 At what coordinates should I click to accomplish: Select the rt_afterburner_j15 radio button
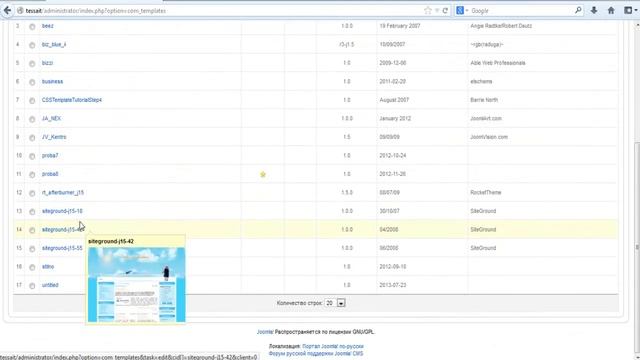point(32,193)
